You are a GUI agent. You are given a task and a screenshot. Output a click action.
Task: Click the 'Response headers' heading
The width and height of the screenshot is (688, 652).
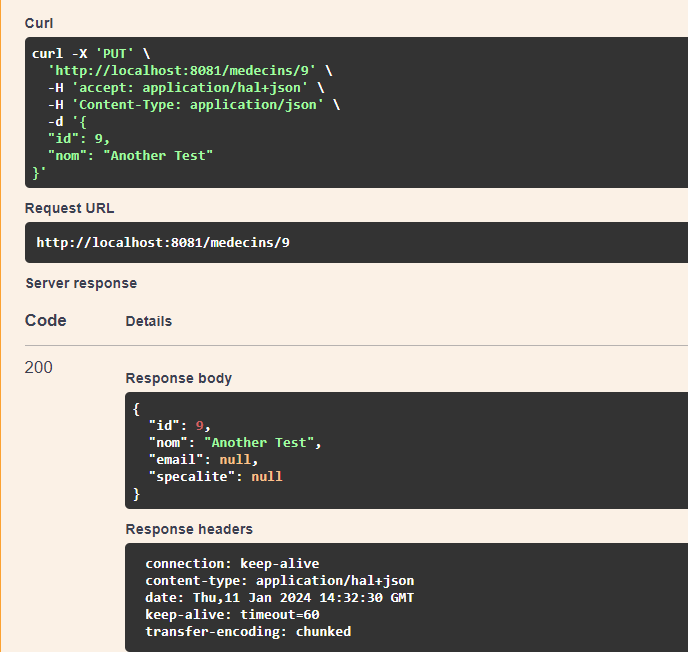(x=189, y=529)
